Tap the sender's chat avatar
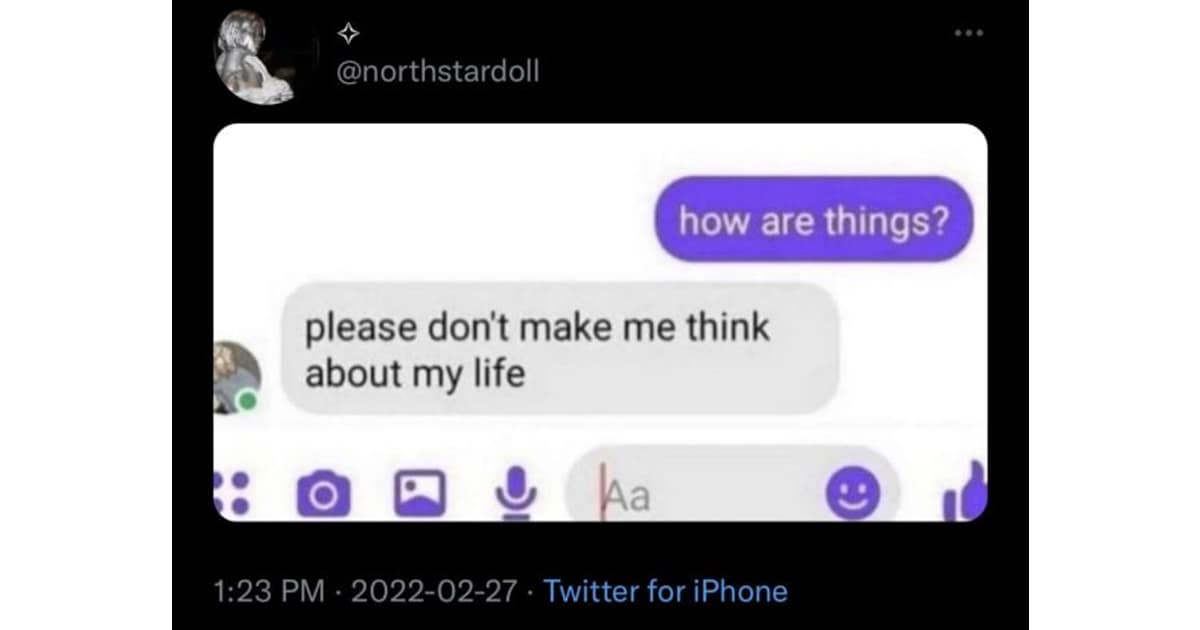1200x630 pixels. [237, 376]
